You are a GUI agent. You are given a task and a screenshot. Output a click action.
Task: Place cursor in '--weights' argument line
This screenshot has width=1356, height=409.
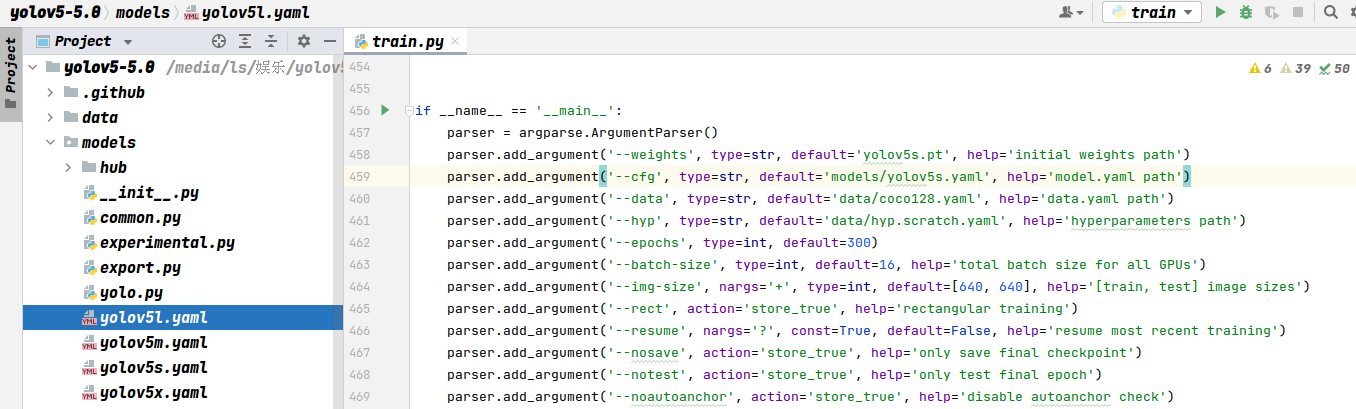[x=818, y=154]
